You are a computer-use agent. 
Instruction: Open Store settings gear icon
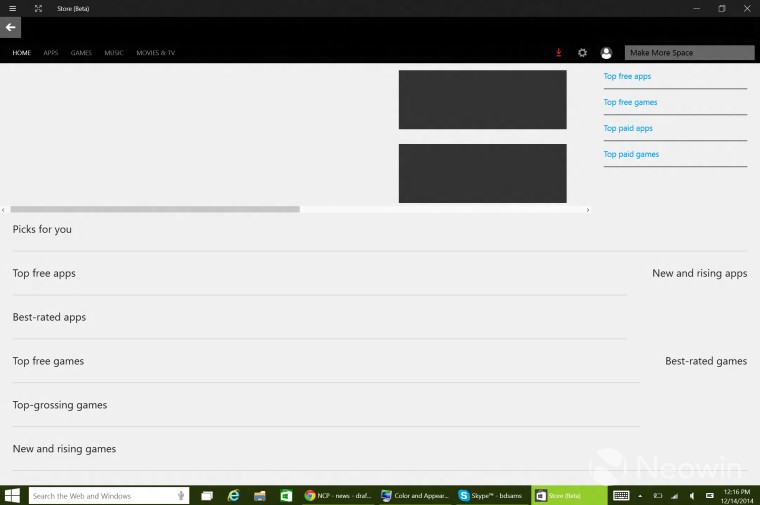point(582,52)
